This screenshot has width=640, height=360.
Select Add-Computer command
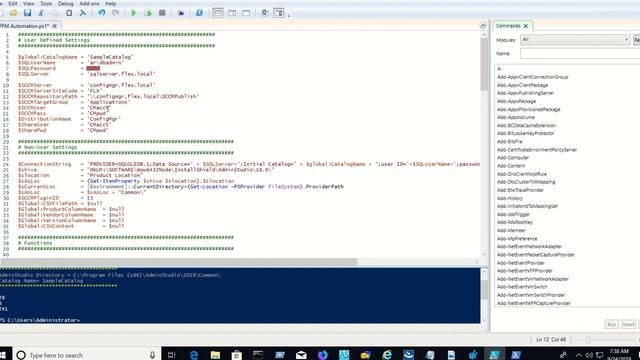513,158
